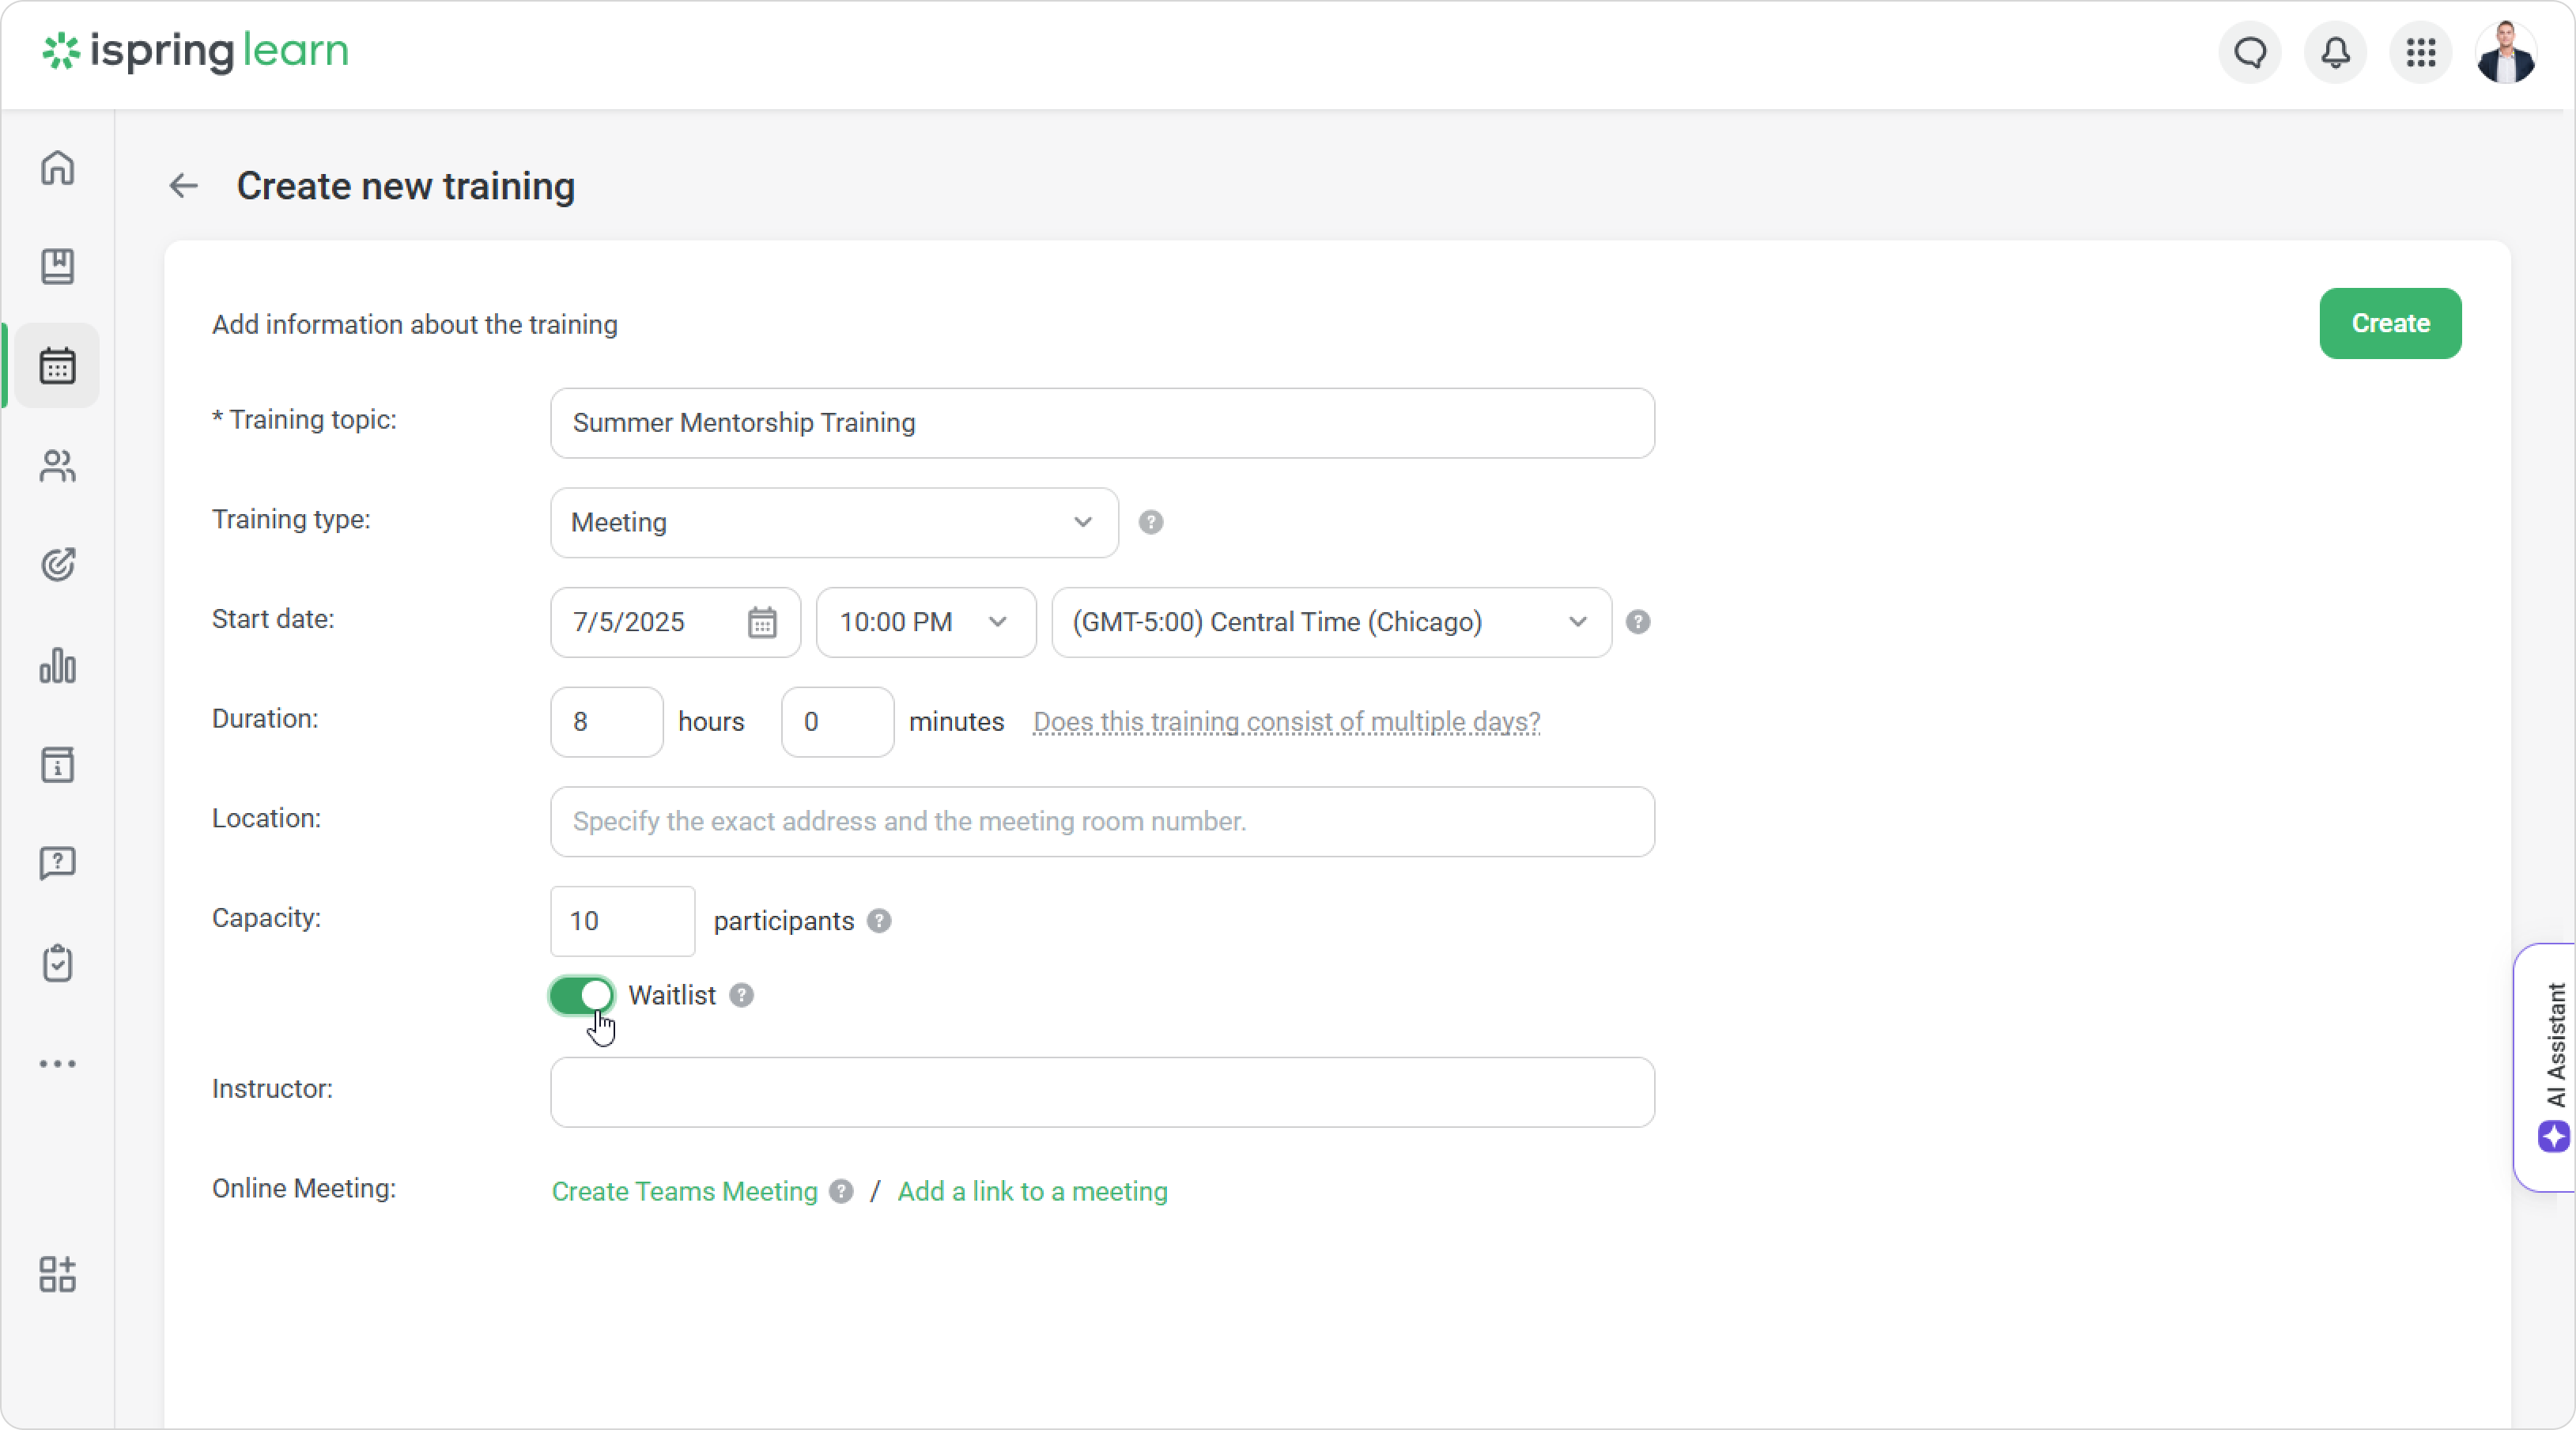Screen dimensions: 2576x1430
Task: Click the Create Teams Meeting link
Action: (685, 1192)
